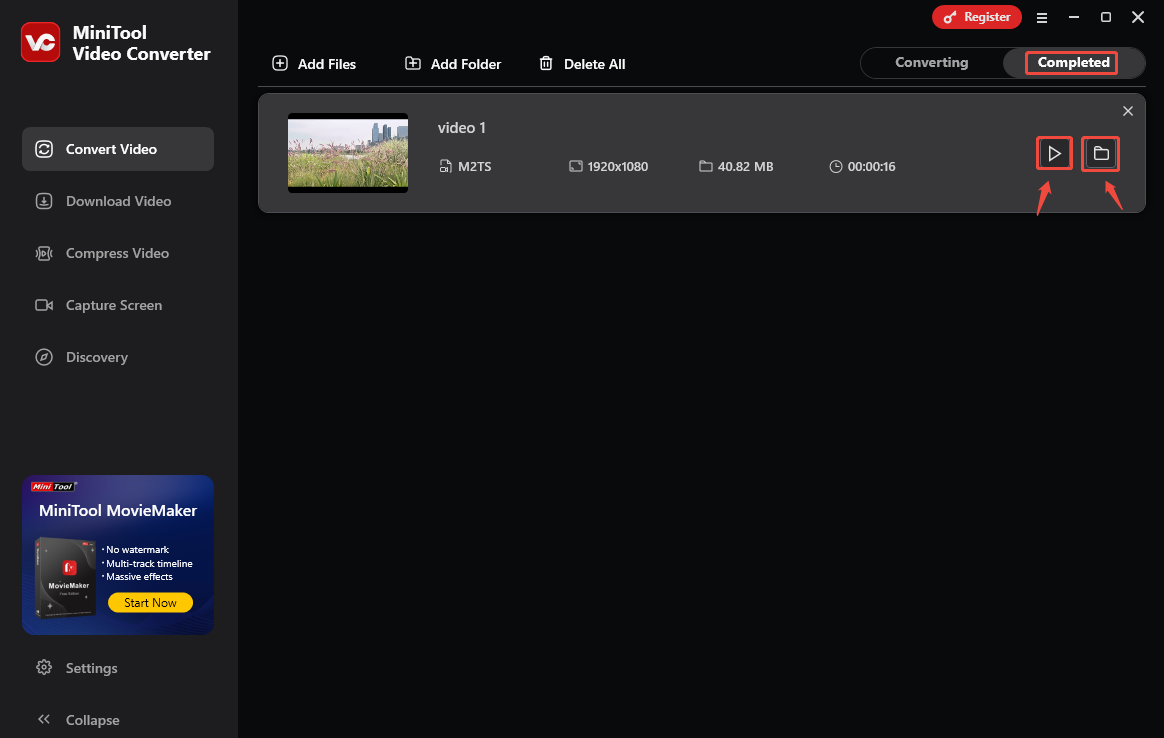This screenshot has width=1164, height=738.
Task: Click the Convert Video sidebar icon
Action: pyautogui.click(x=44, y=149)
